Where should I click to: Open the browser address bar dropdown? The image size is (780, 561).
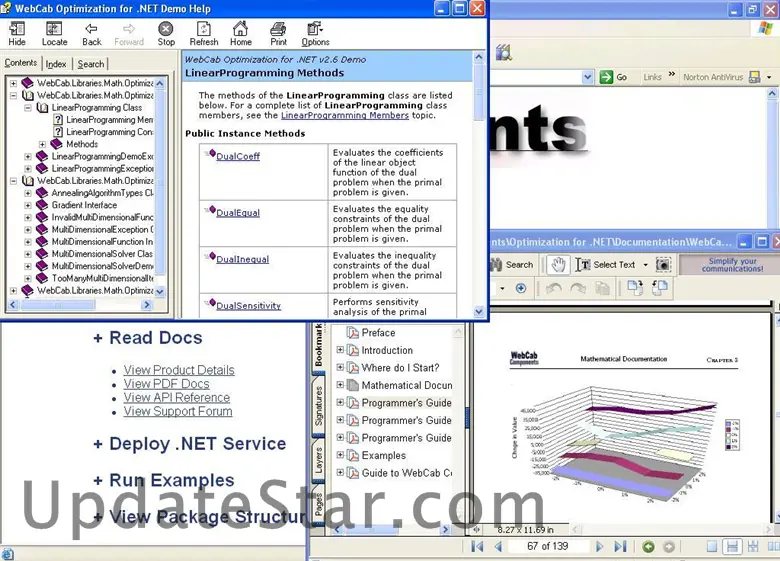(587, 77)
